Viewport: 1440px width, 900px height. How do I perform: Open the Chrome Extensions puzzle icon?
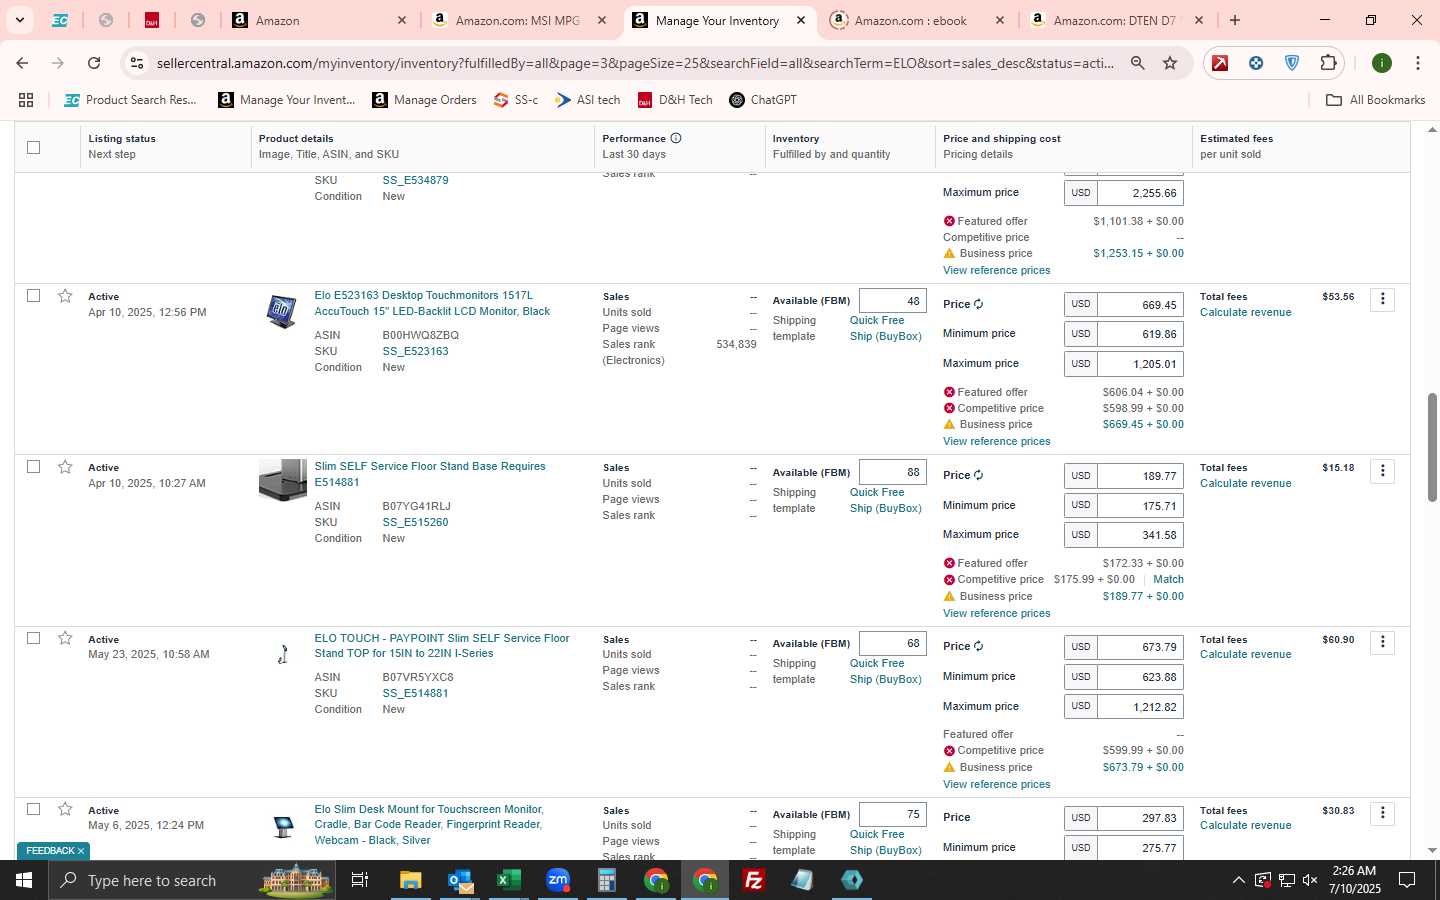(1328, 63)
